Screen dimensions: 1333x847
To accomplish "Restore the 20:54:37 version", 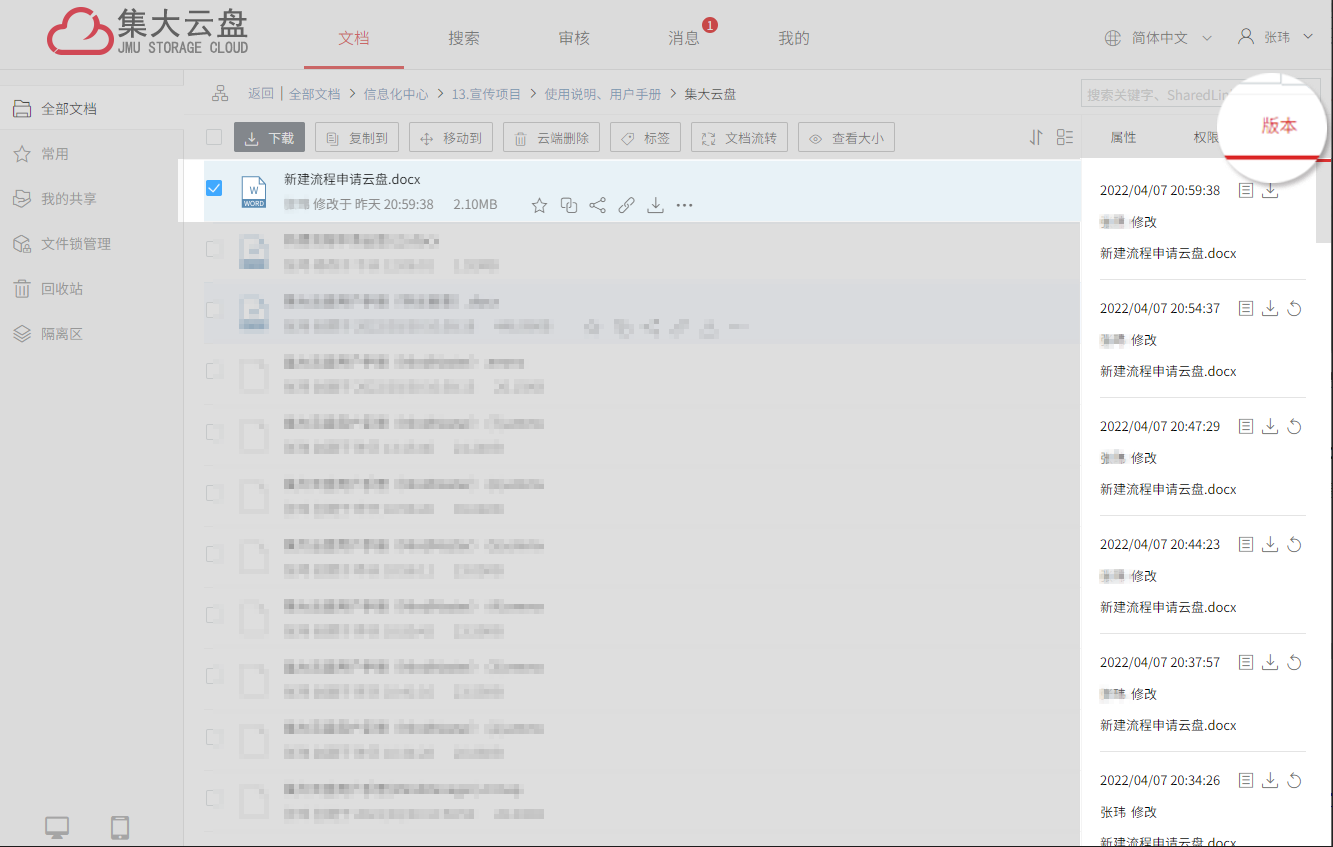I will coord(1294,309).
